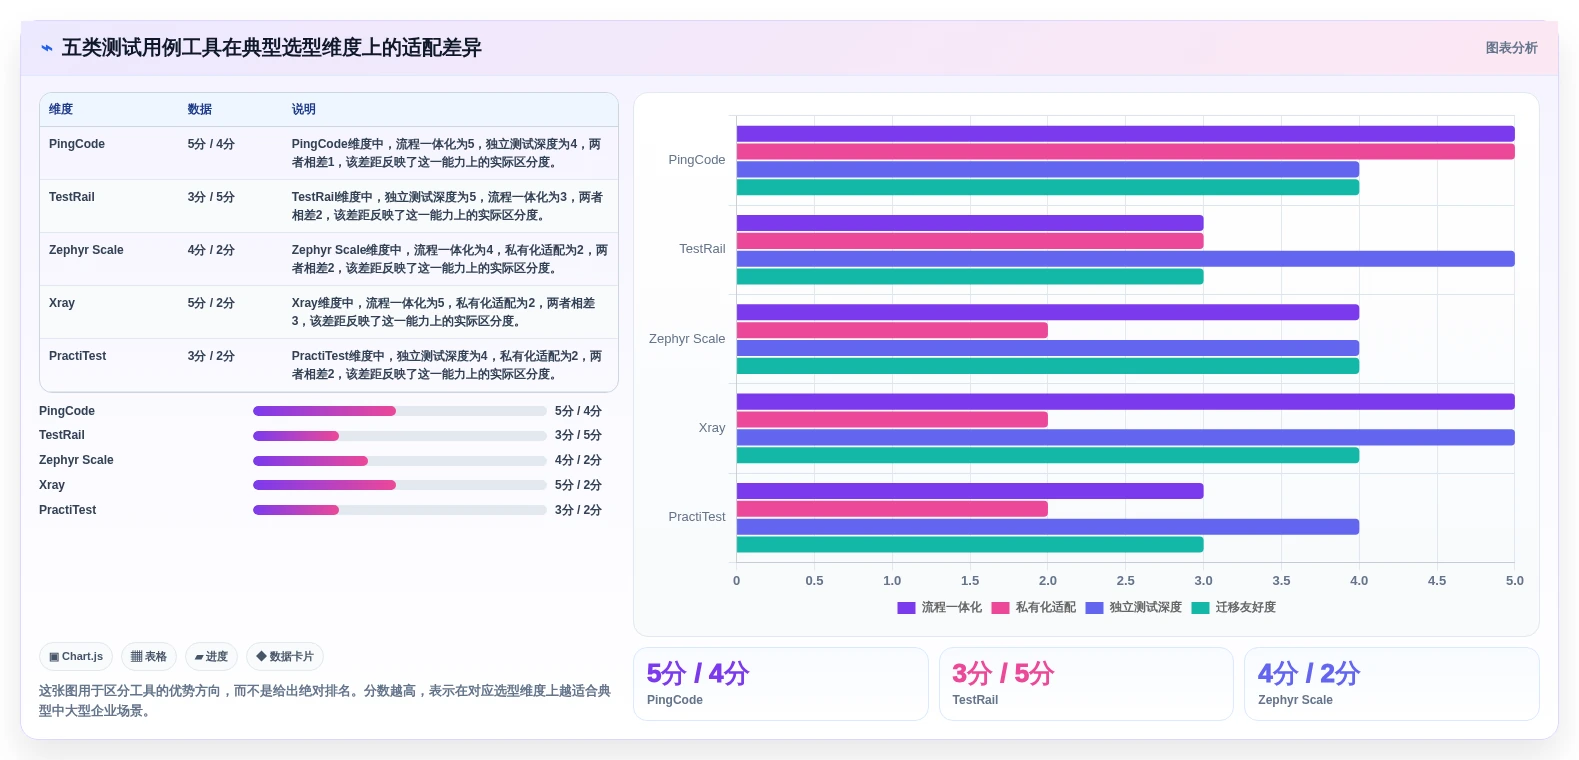Click the 进度 tag chip
Viewport: 1579px width, 760px height.
[211, 657]
